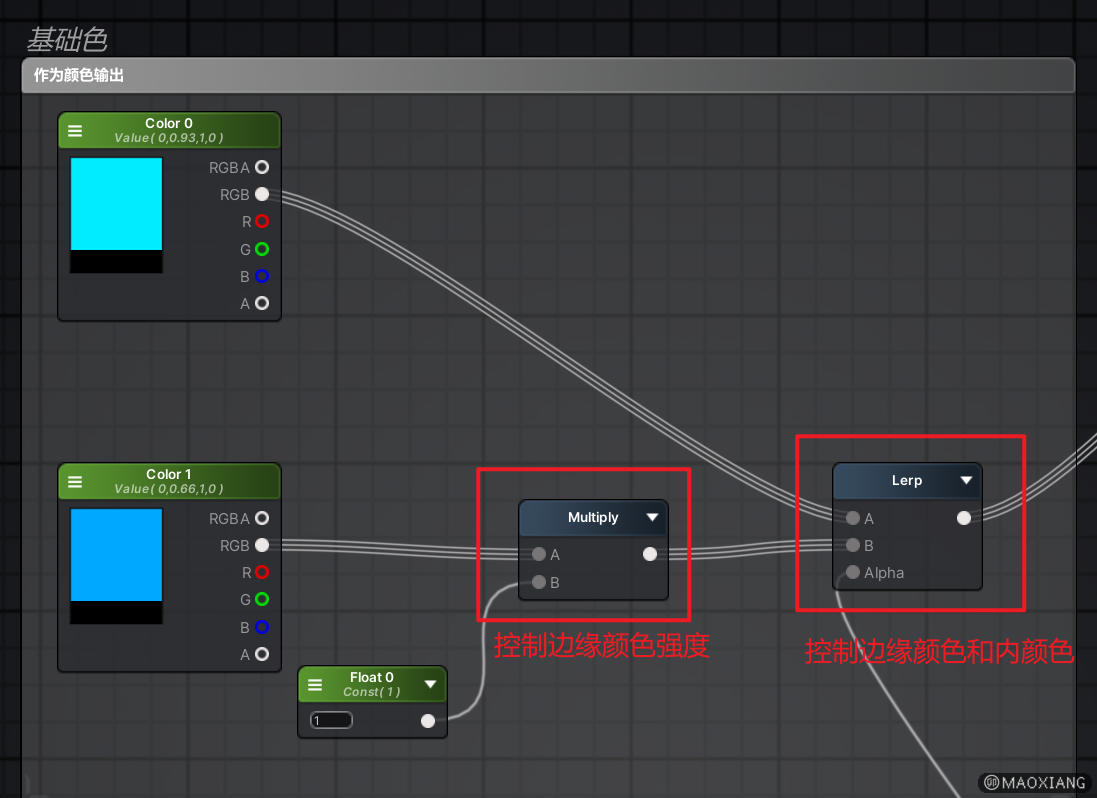Click the Multiply node output port
The width and height of the screenshot is (1097, 798).
click(x=650, y=554)
